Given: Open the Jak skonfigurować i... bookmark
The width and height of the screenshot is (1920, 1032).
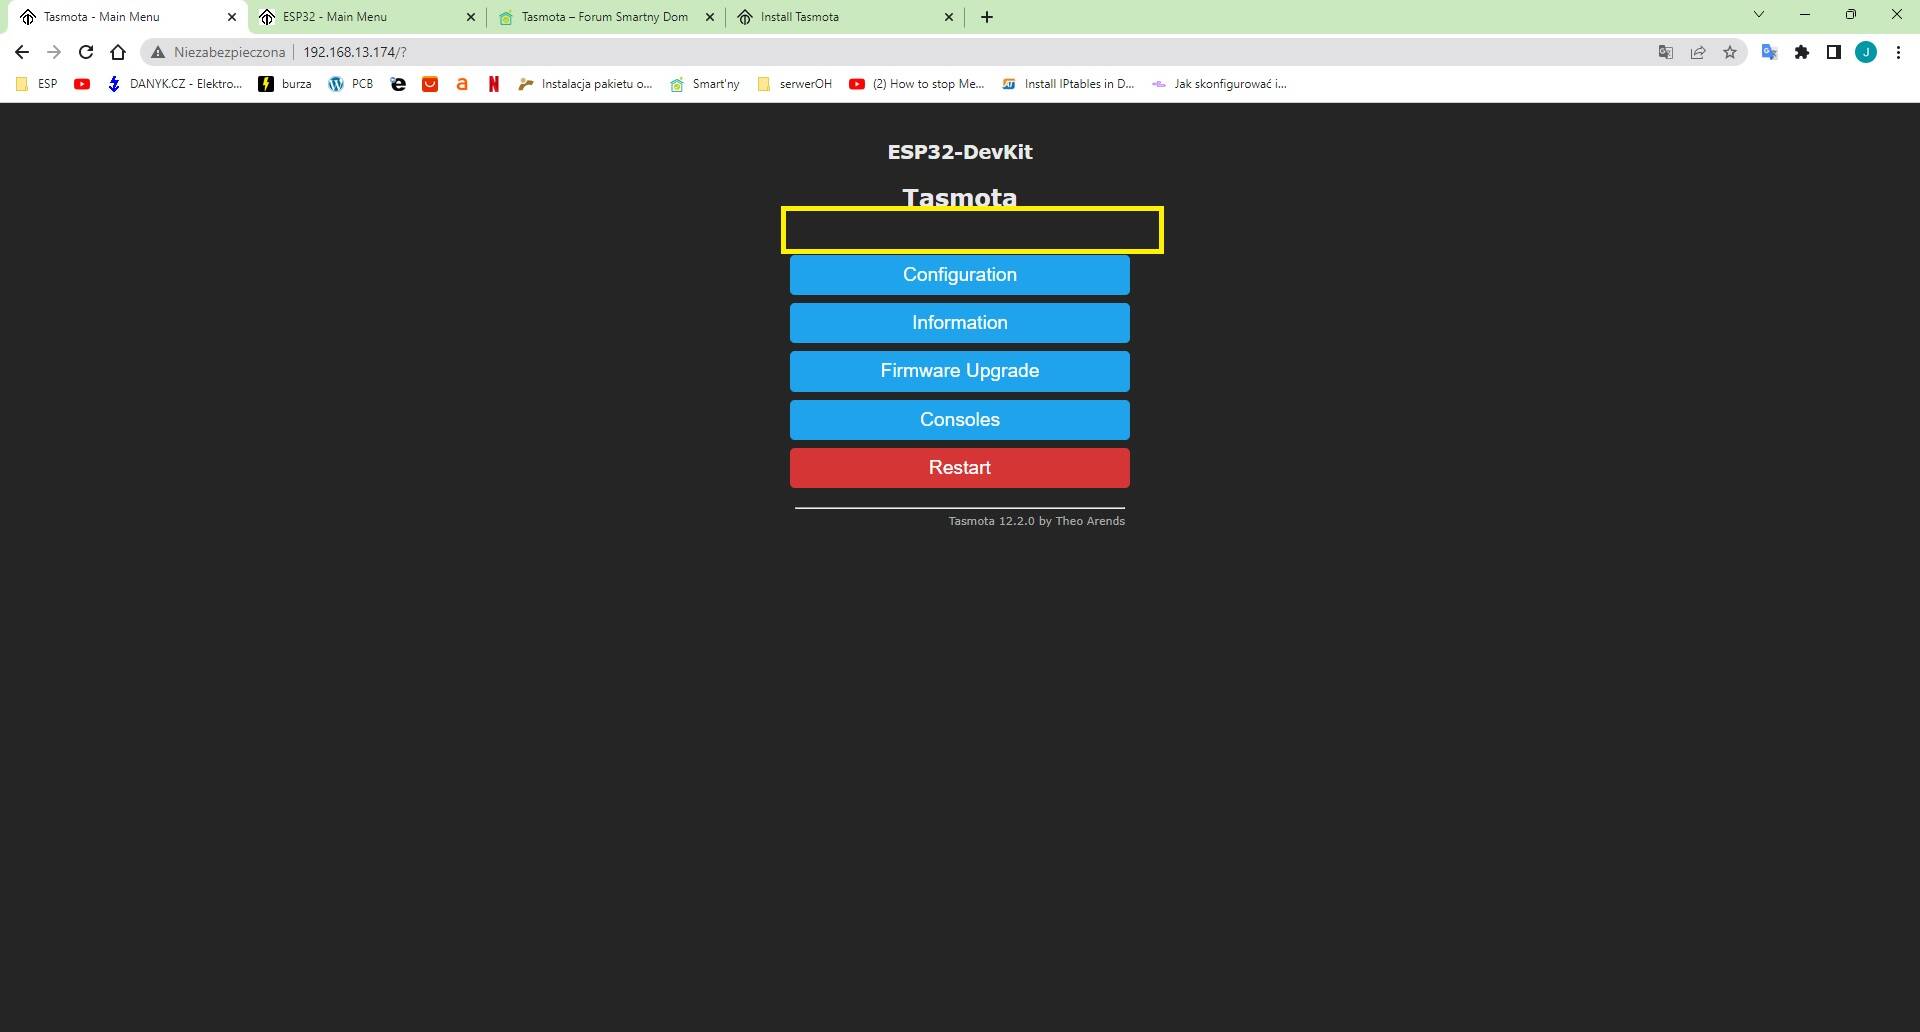Looking at the screenshot, I should pos(1219,84).
